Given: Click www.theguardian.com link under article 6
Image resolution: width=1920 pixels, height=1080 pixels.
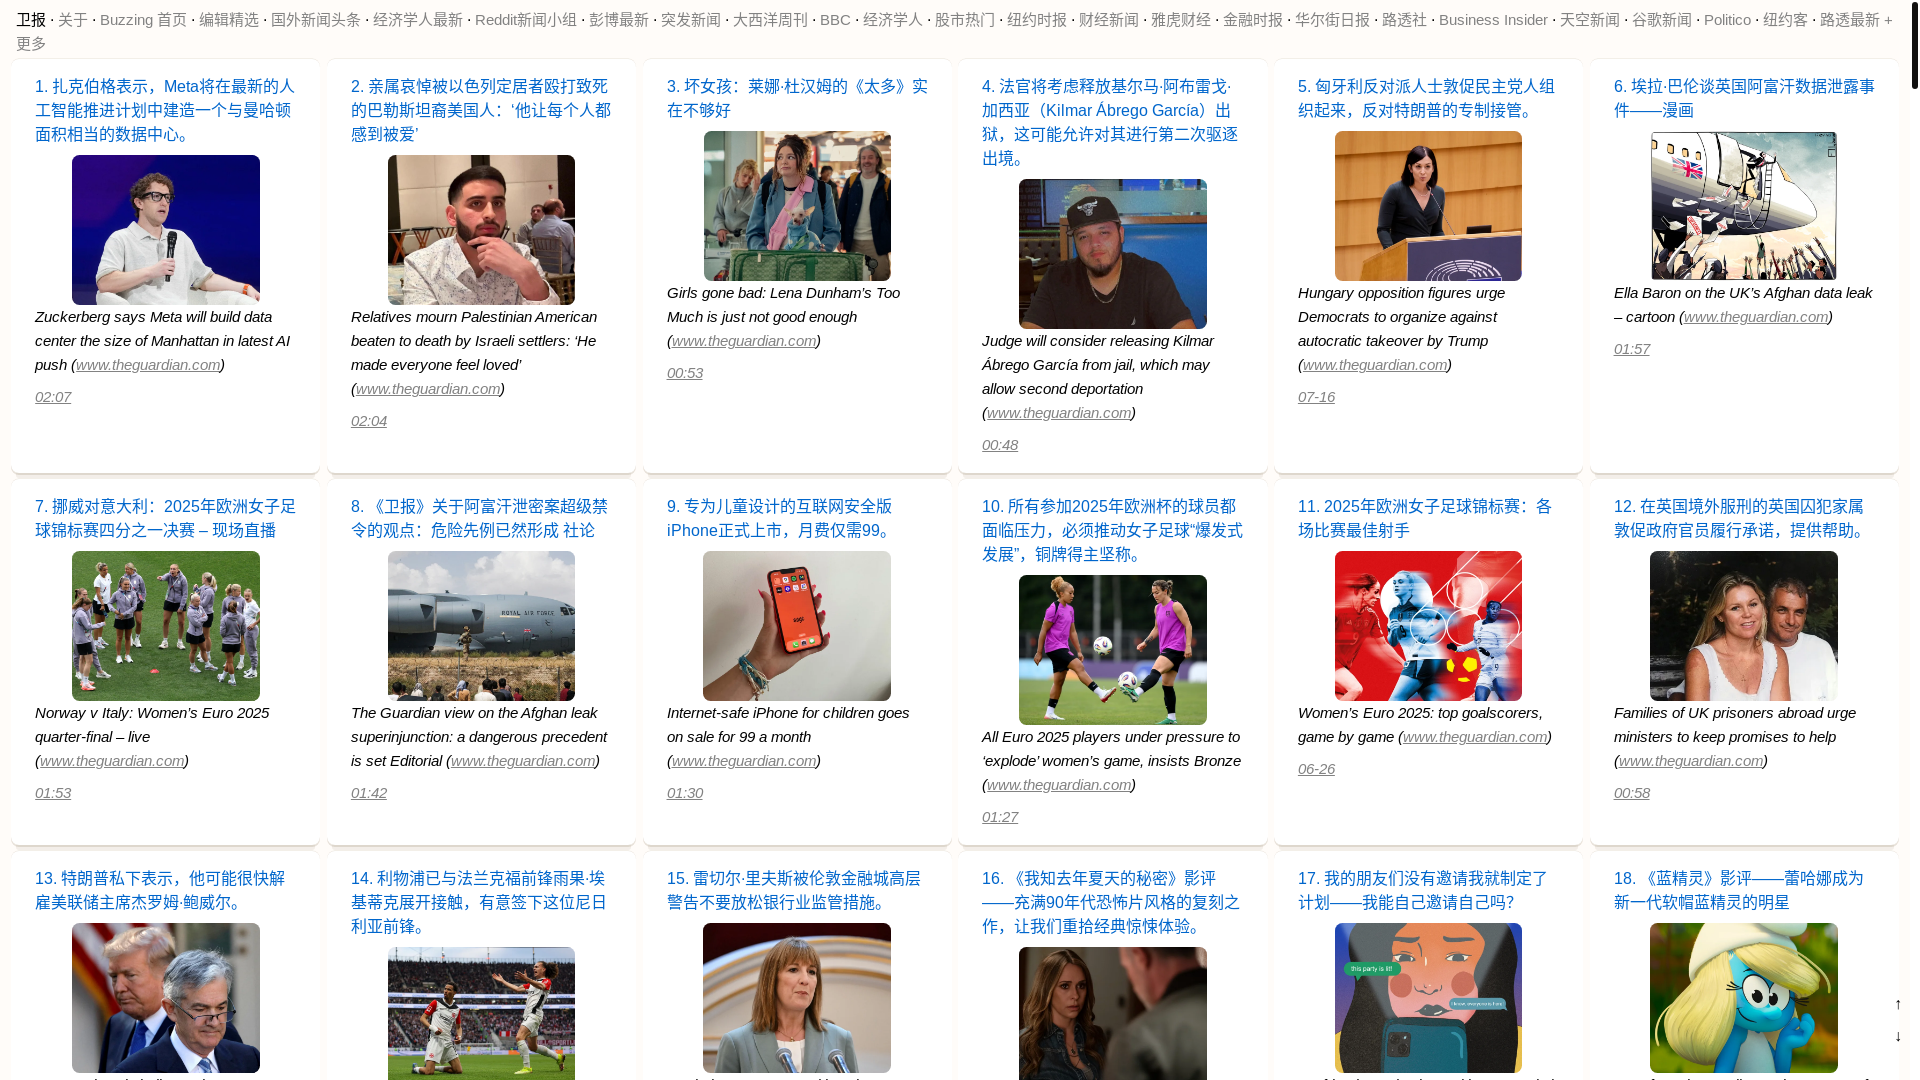Looking at the screenshot, I should (1756, 317).
